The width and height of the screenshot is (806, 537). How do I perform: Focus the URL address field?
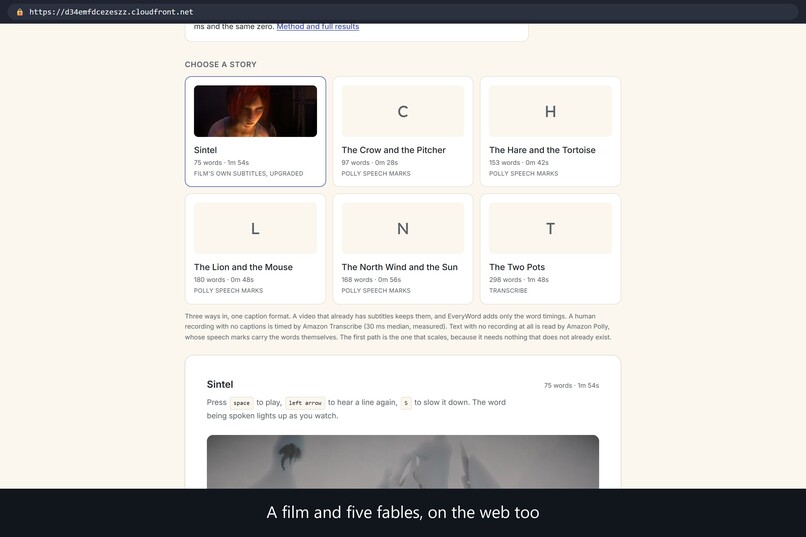coord(402,12)
